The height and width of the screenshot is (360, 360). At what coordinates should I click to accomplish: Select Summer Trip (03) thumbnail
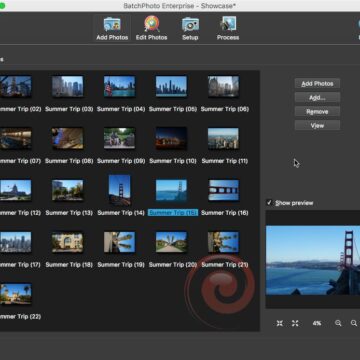[68, 86]
